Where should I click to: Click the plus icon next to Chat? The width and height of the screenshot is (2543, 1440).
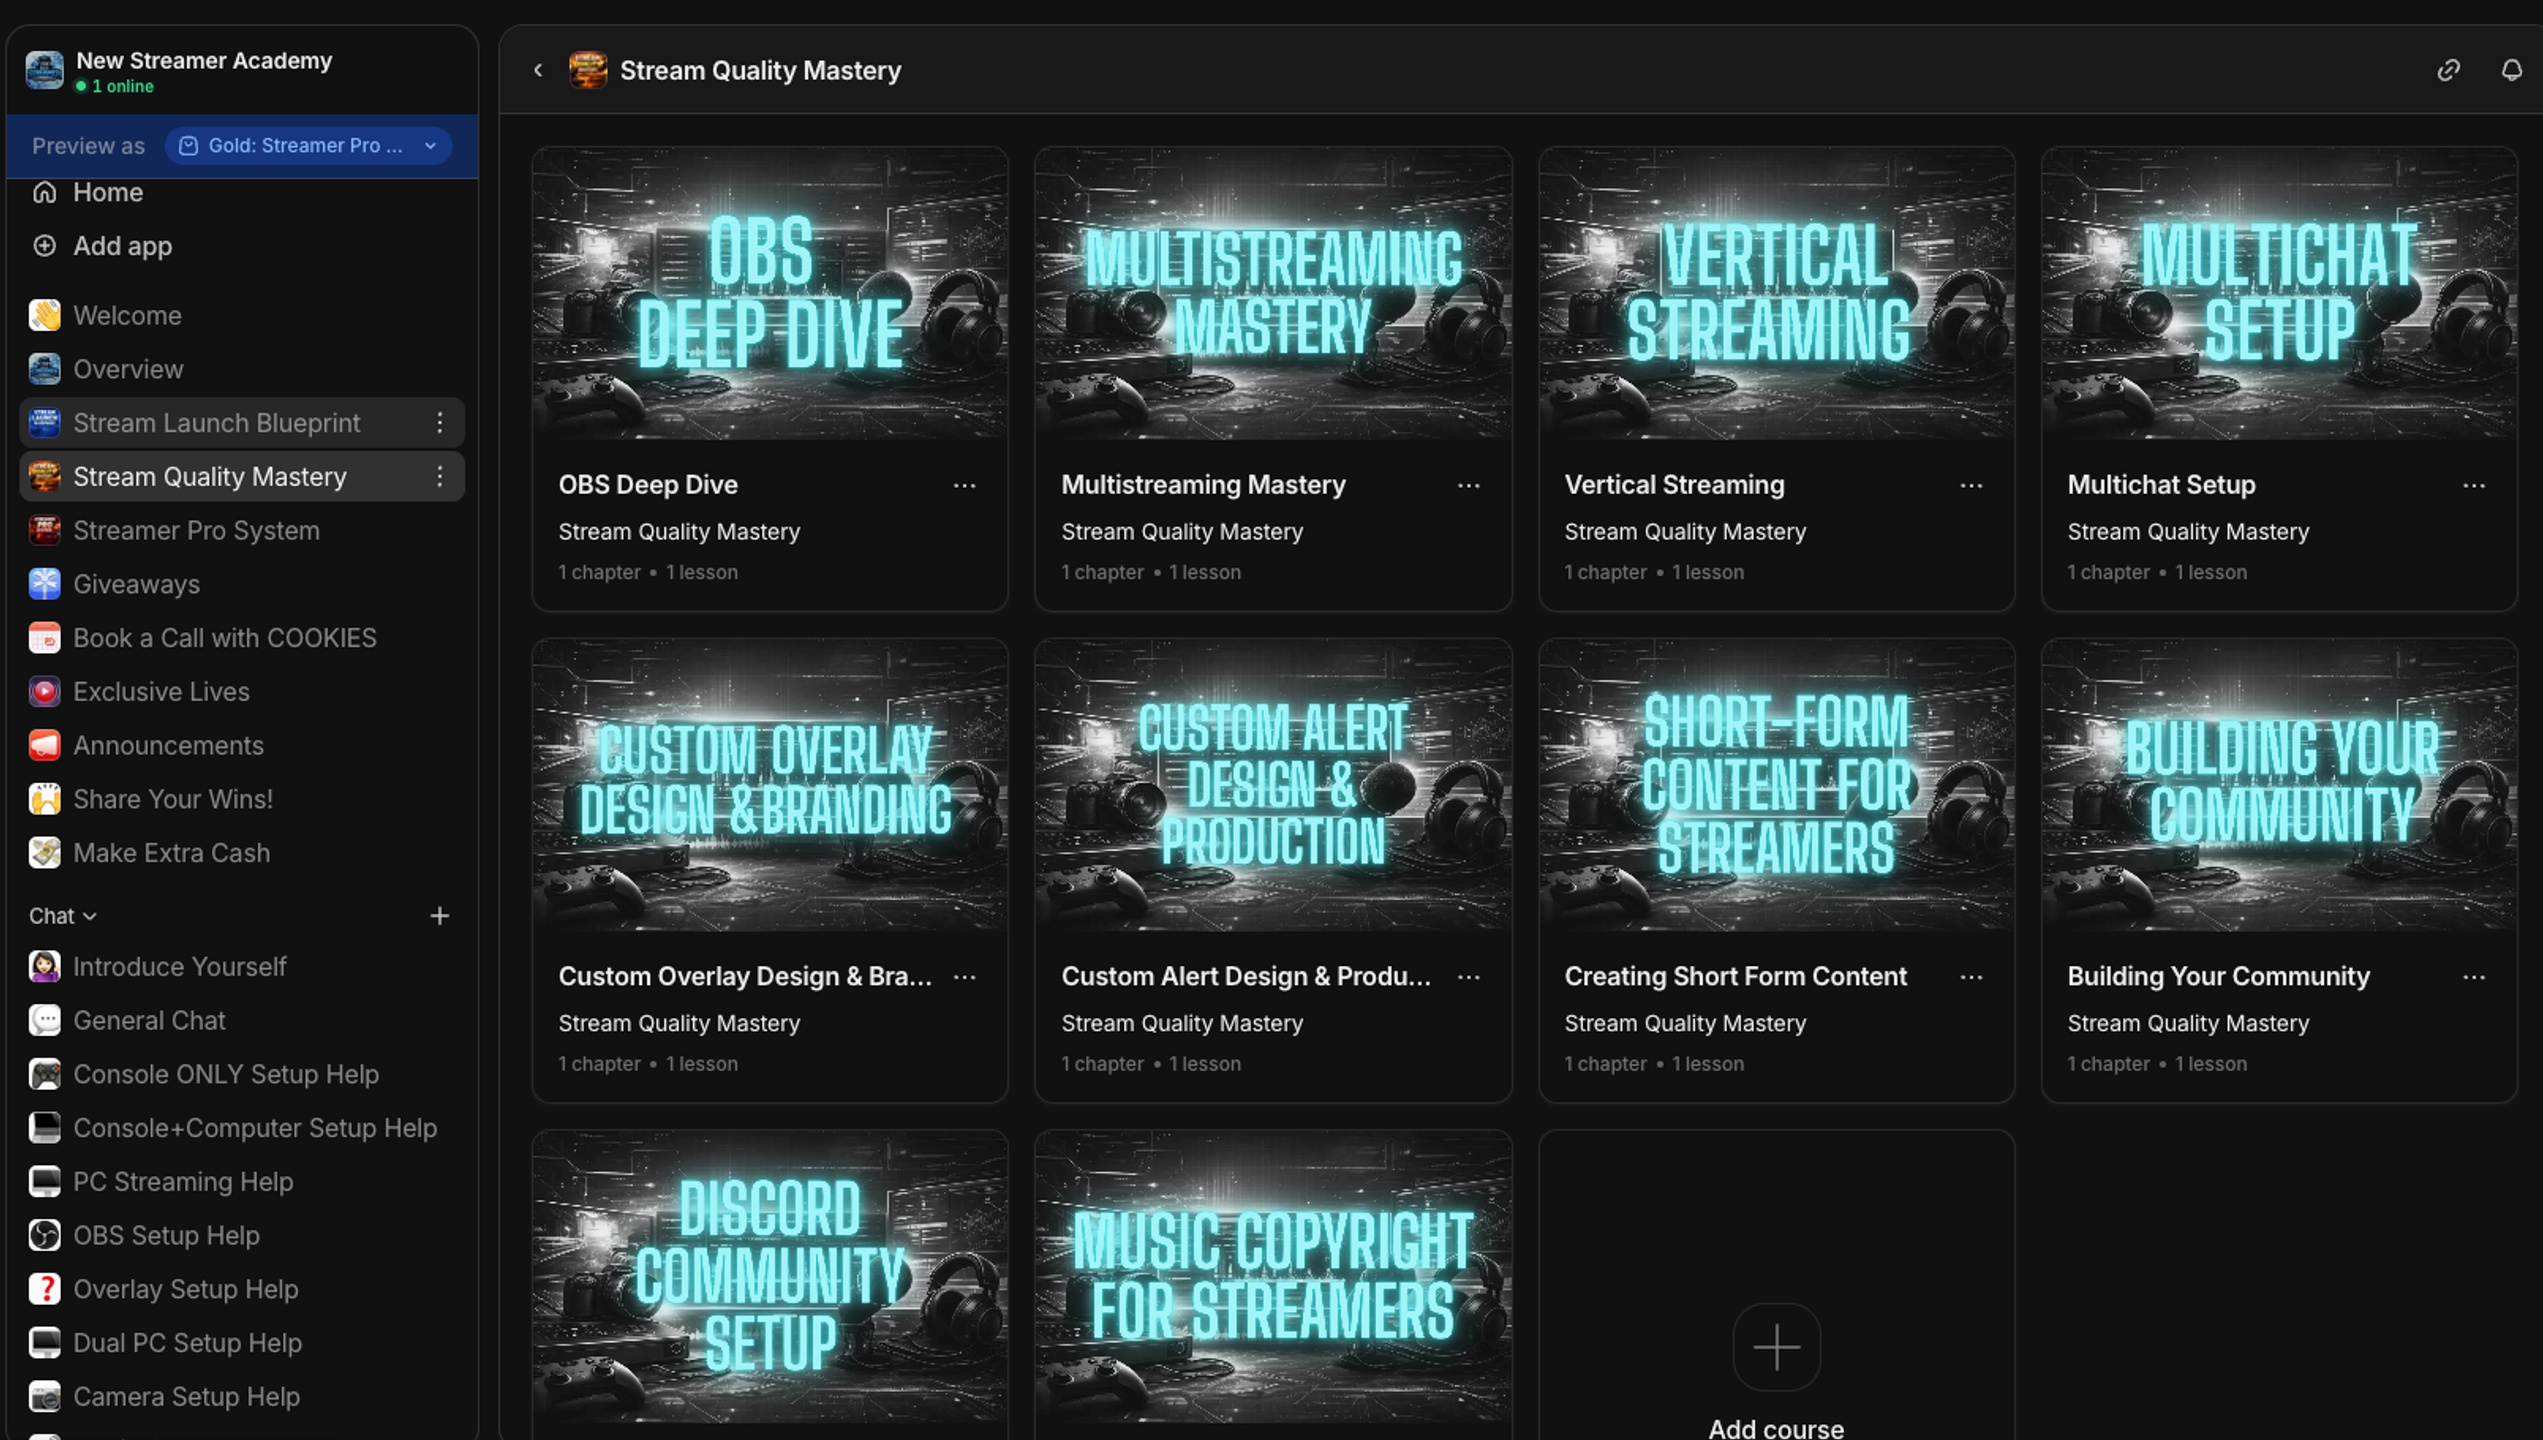(x=439, y=916)
